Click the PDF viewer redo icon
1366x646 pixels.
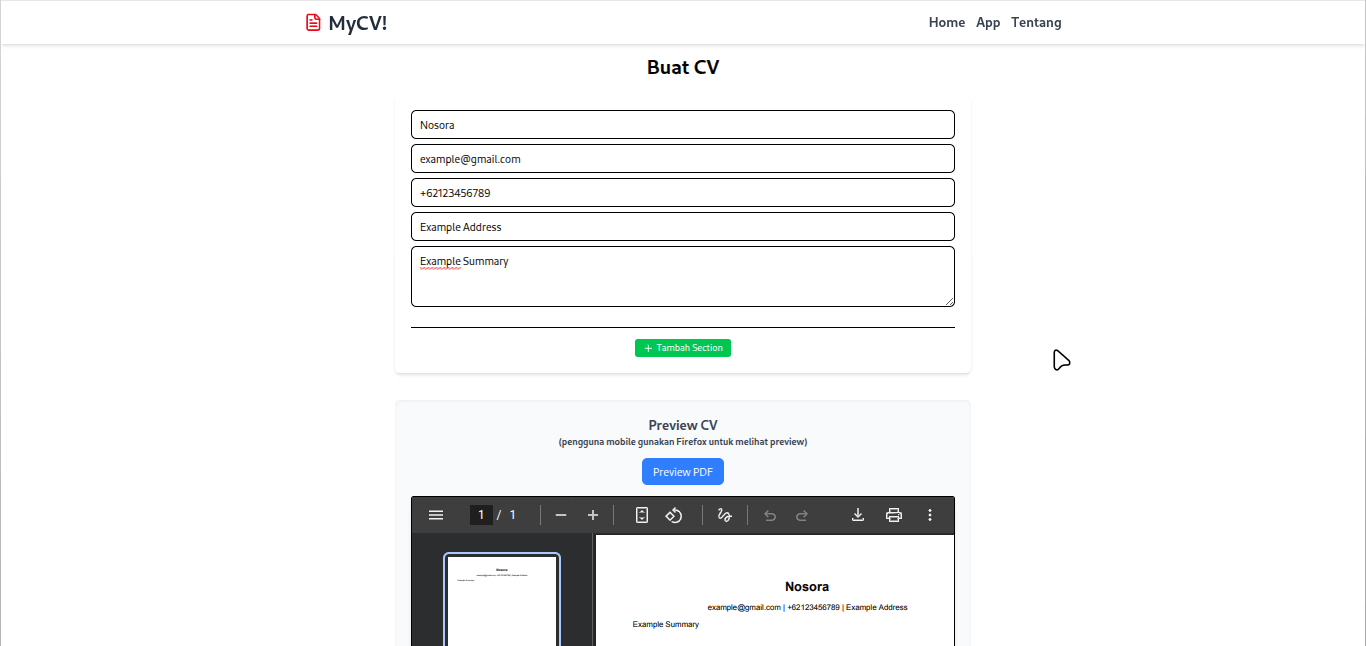point(802,515)
